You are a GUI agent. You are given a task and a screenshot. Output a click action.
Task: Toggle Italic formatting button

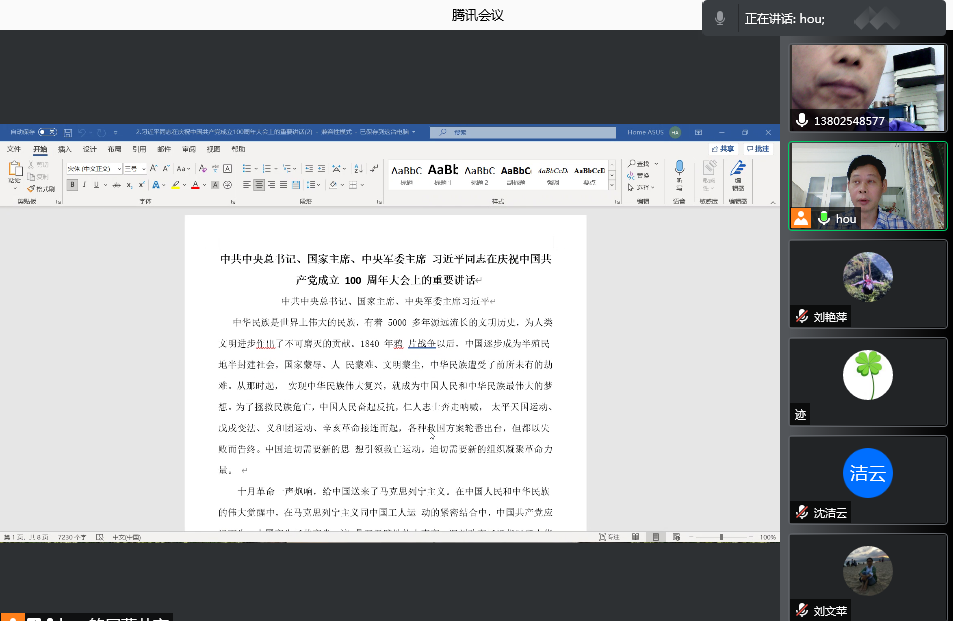86,185
